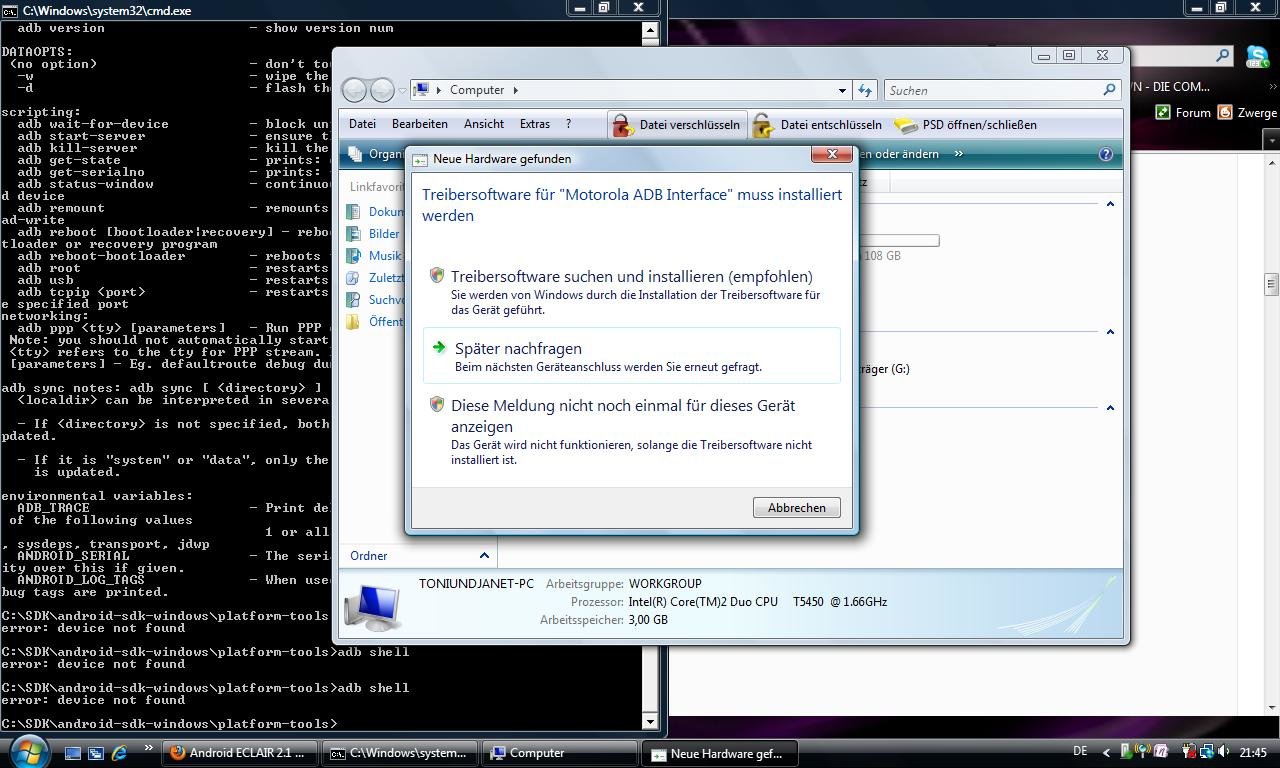Image resolution: width=1280 pixels, height=768 pixels.
Task: Click the Öffentlich folder icon
Action: (x=353, y=322)
